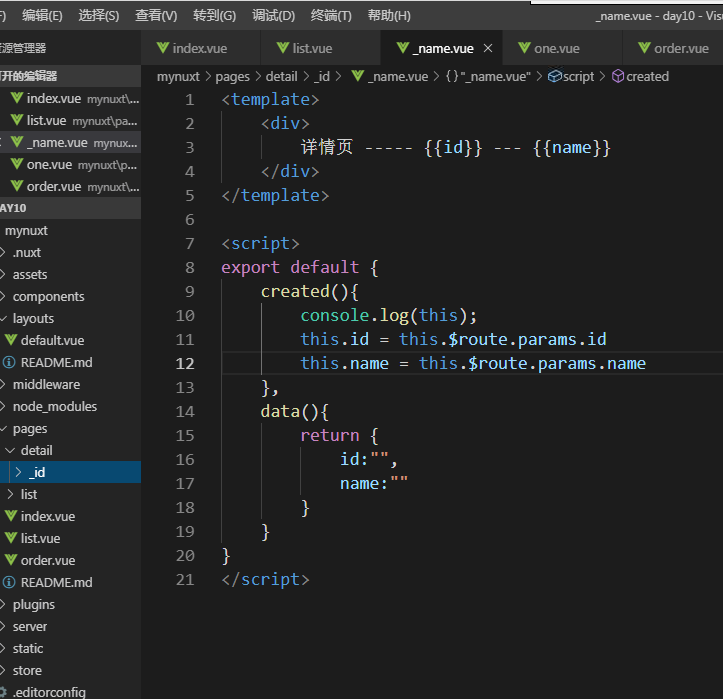The image size is (723, 699).
Task: Open the 查看(V) menu
Action: (x=156, y=16)
